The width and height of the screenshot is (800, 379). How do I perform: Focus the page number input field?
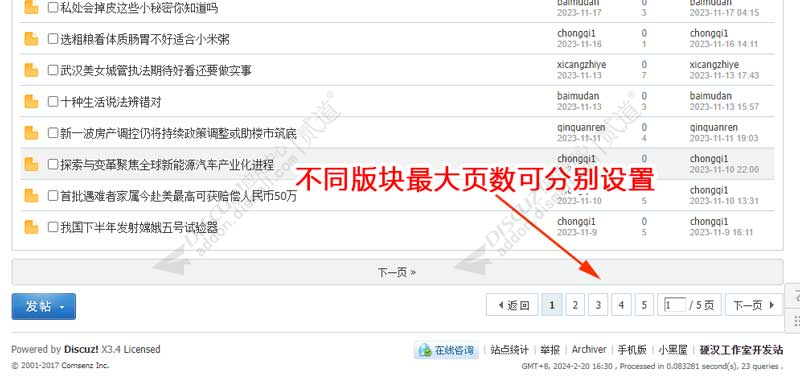(674, 305)
